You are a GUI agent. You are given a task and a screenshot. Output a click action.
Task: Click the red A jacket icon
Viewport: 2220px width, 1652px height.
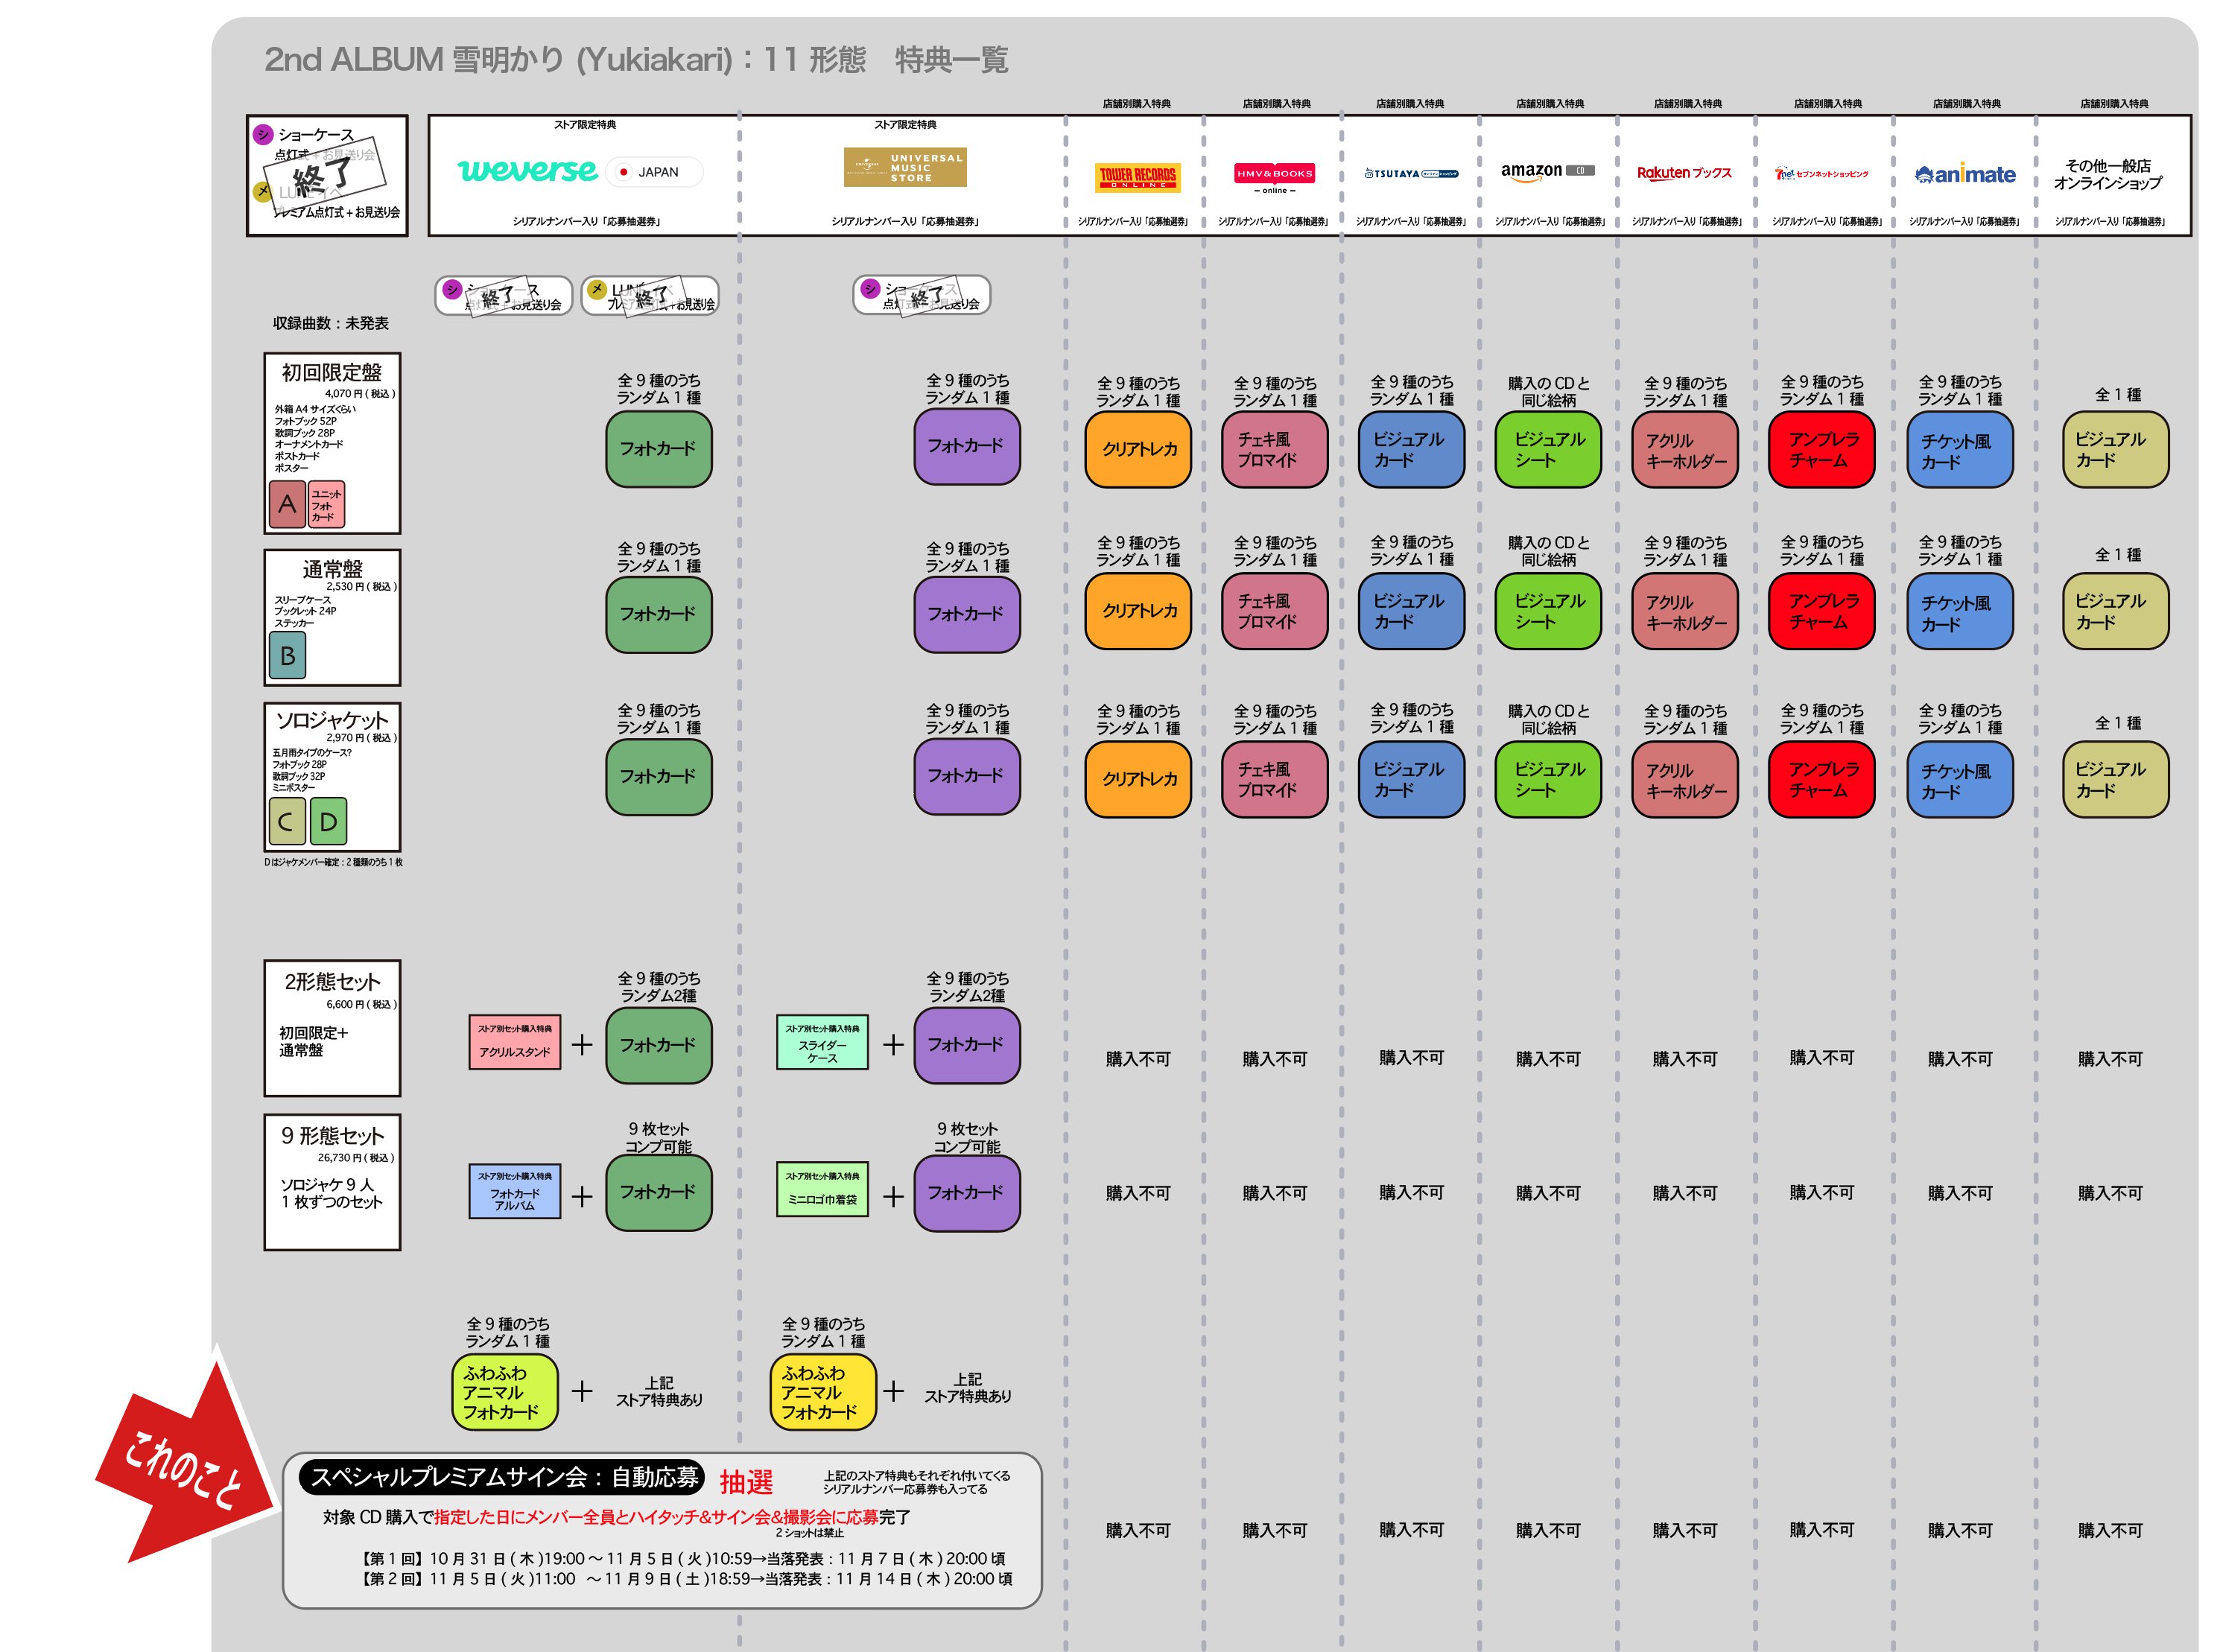[x=287, y=504]
